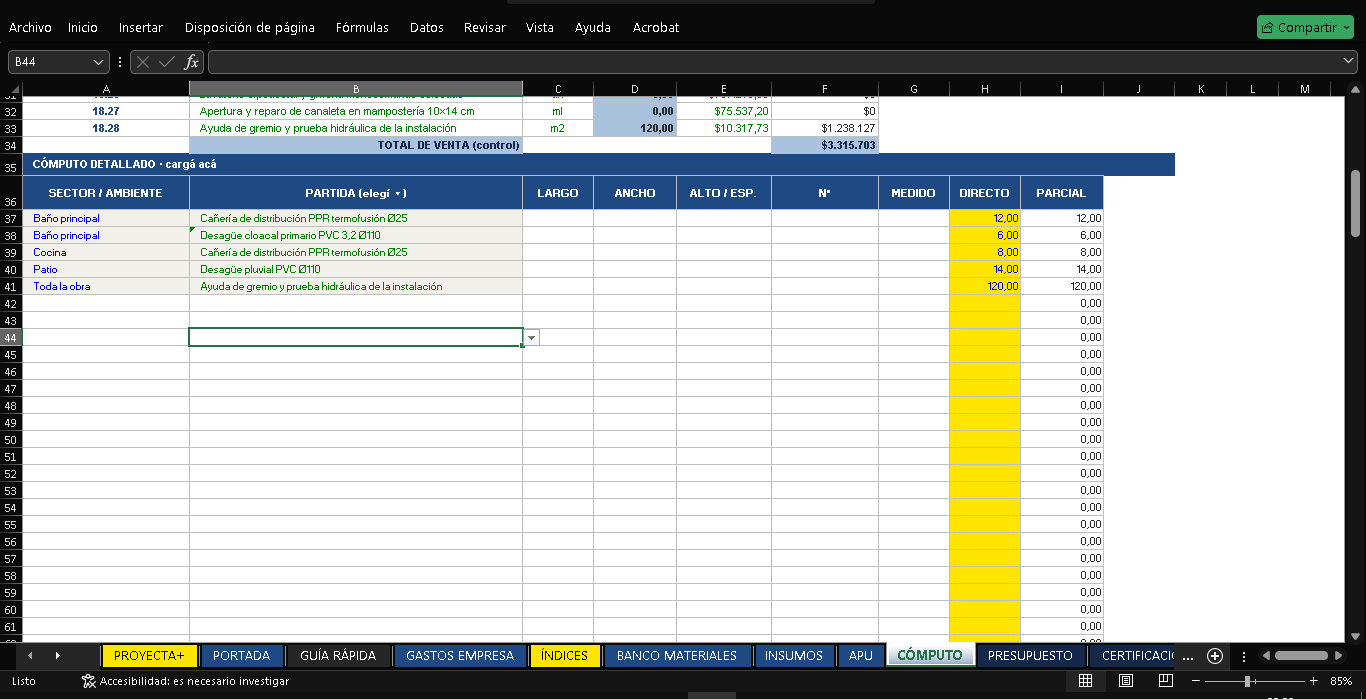Open the cell B44 validation dropdown arrow
The image size is (1366, 699).
[532, 338]
